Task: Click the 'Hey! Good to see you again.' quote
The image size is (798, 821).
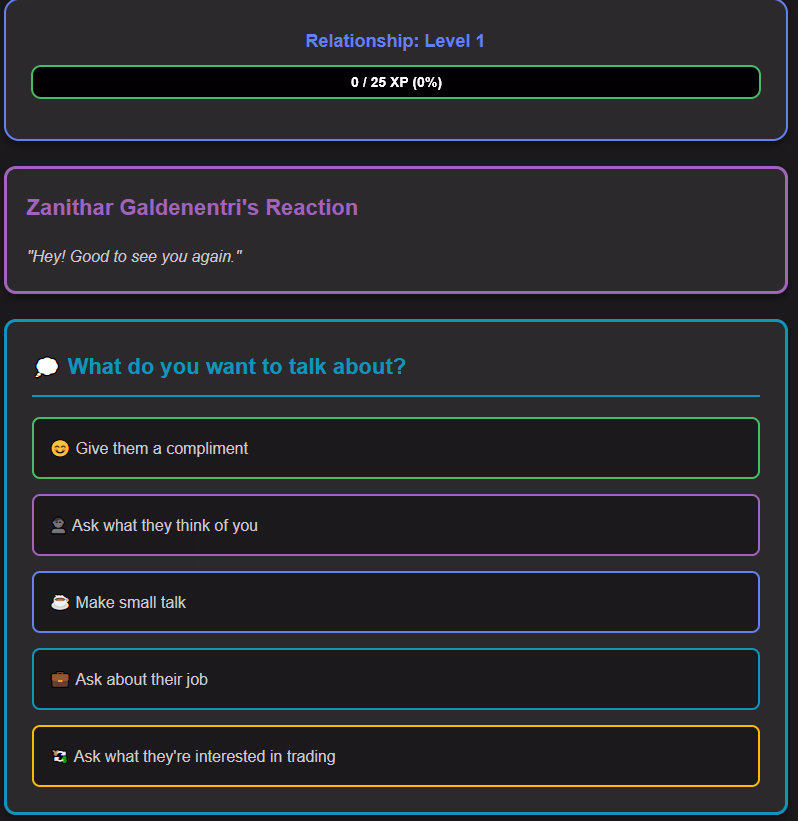Action: pyautogui.click(x=134, y=257)
